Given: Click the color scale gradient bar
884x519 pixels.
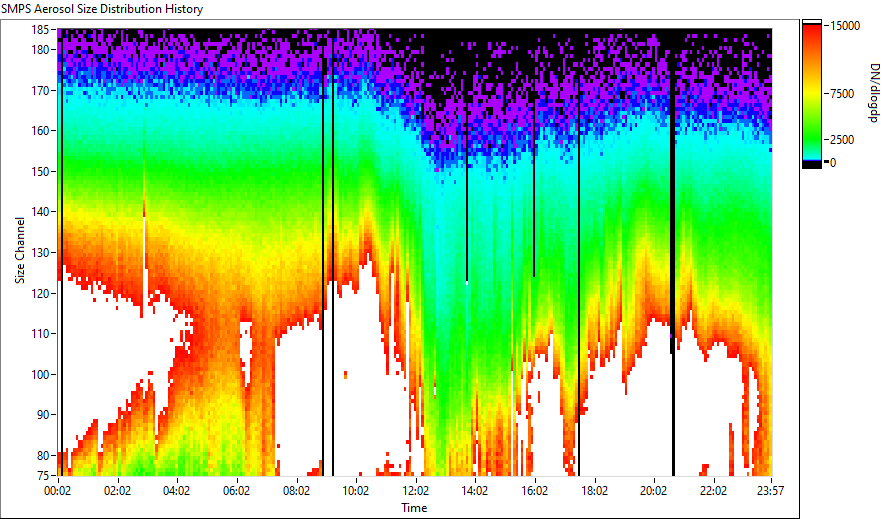Looking at the screenshot, I should coord(812,94).
